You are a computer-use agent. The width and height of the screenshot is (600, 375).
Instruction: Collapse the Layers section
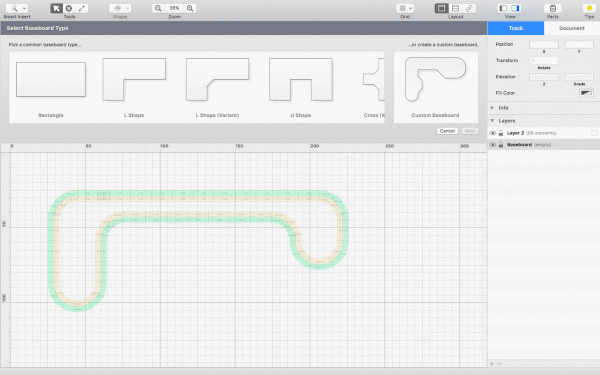(x=492, y=121)
